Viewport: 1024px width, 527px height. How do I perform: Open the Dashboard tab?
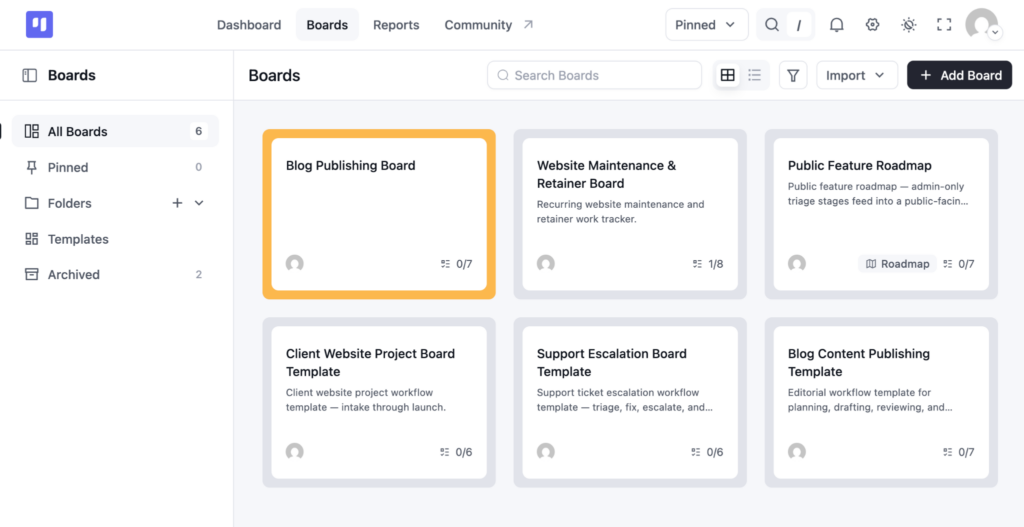[249, 25]
